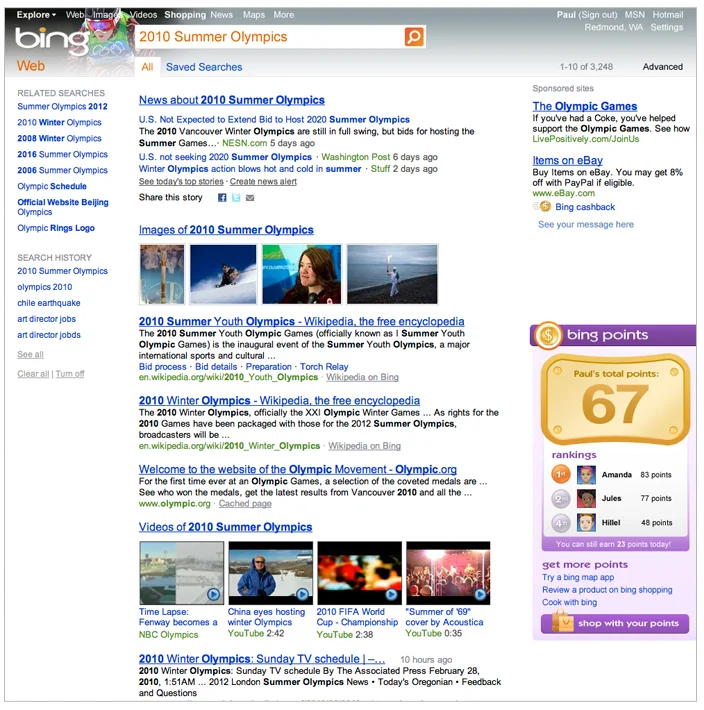The width and height of the screenshot is (704, 710).
Task: Open Settings in the header
Action: click(x=666, y=28)
